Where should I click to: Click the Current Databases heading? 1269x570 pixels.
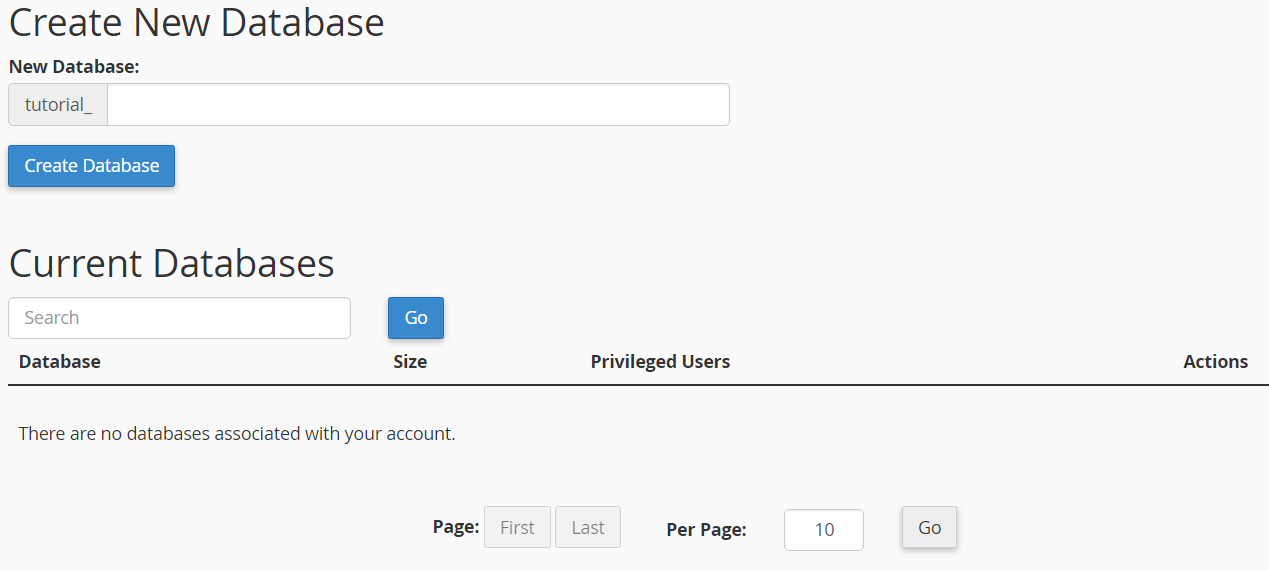pos(171,263)
